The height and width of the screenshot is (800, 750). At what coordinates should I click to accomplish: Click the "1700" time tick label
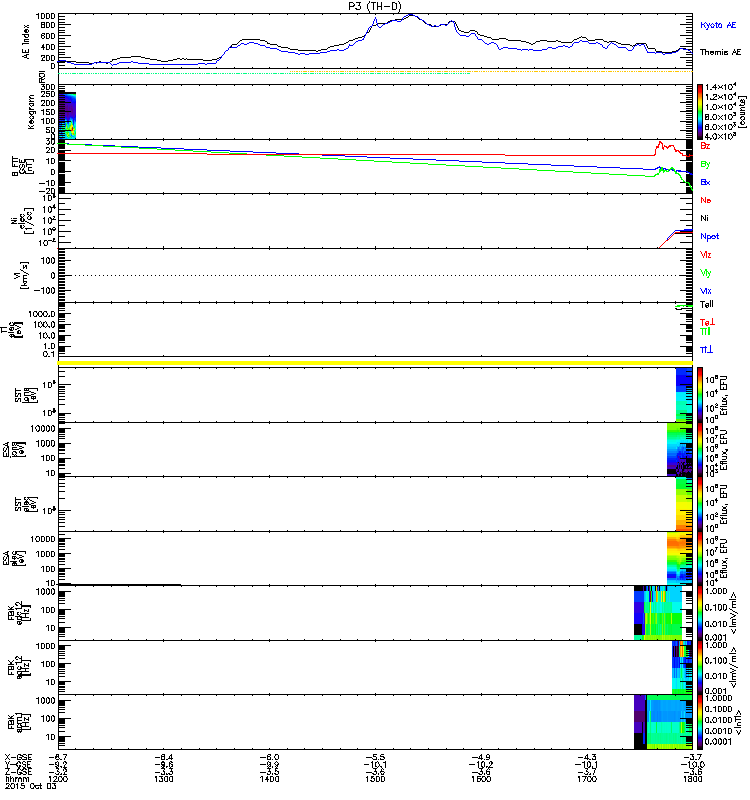587,779
